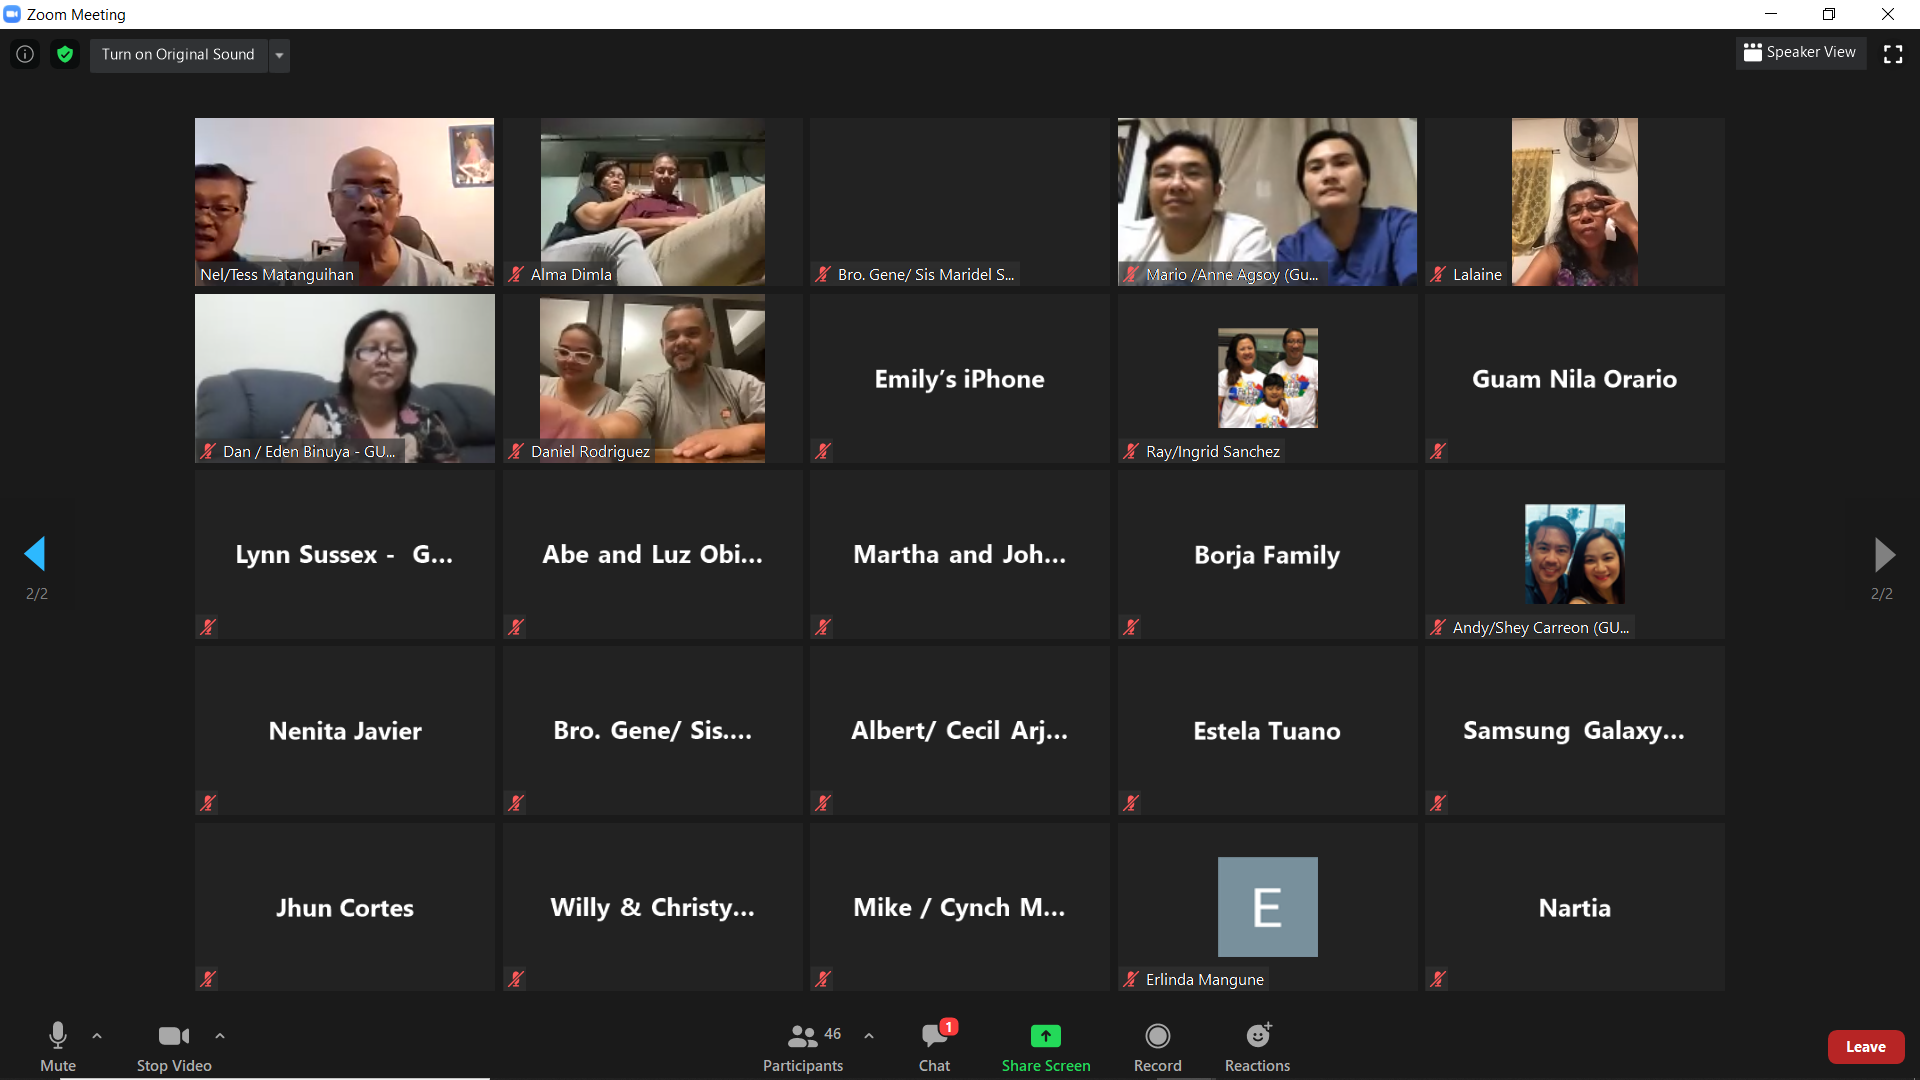Click Zoom Meeting title bar app icon
The image size is (1920, 1080).
tap(12, 14)
